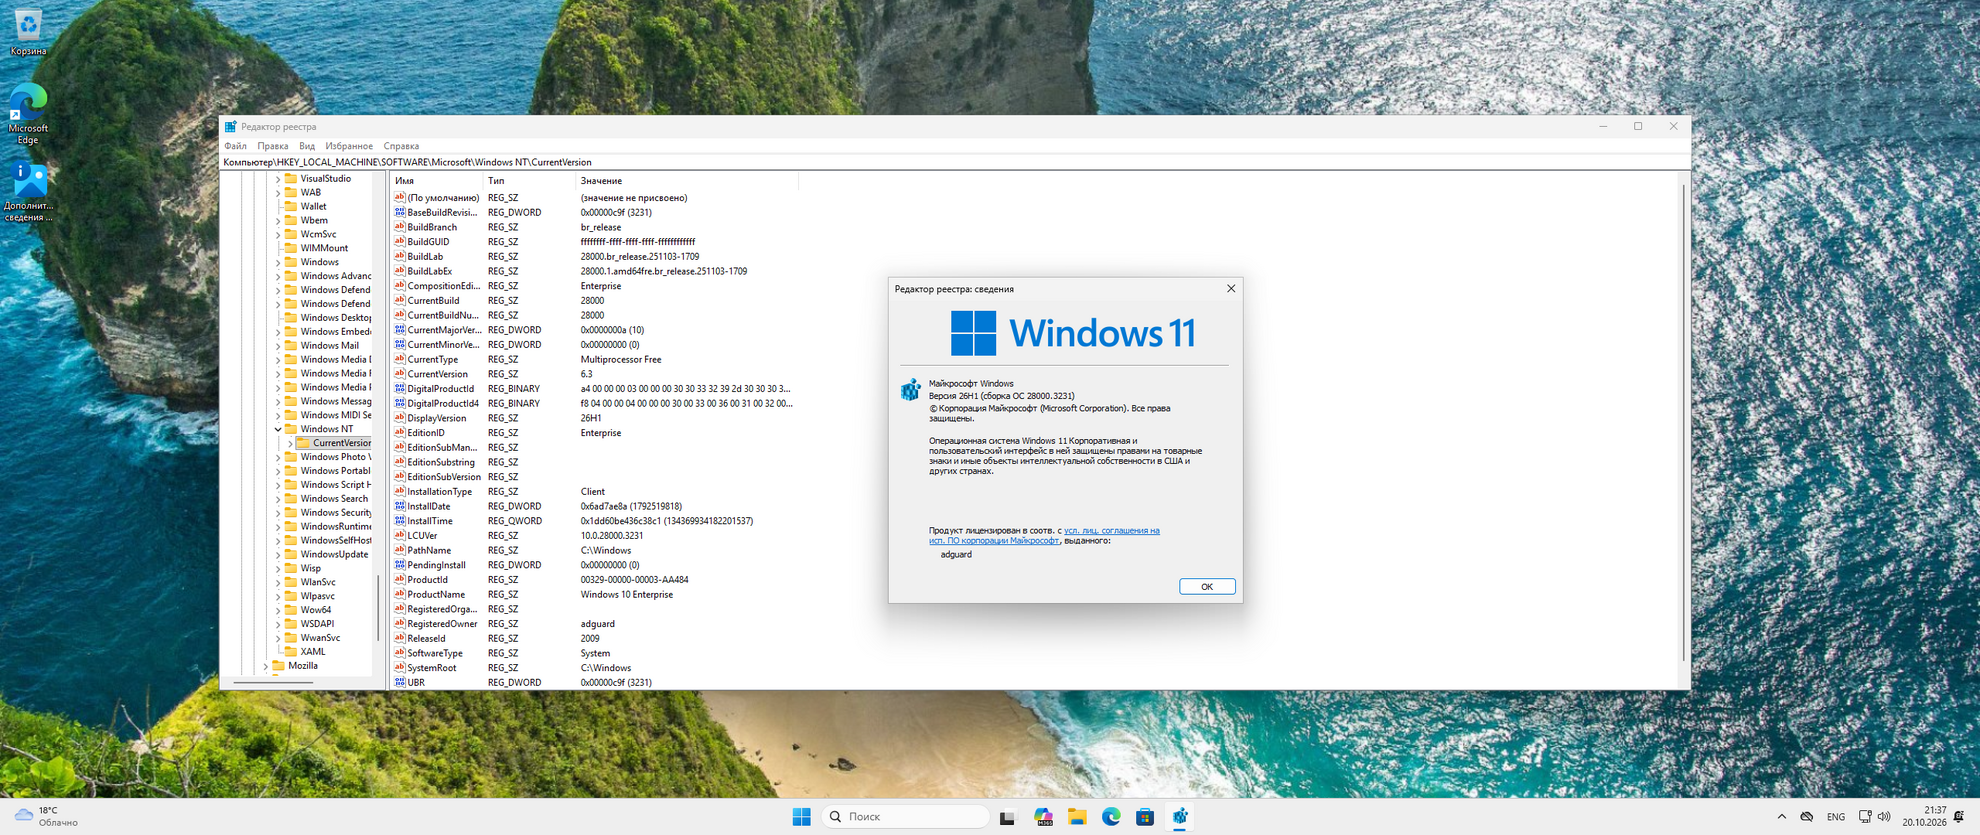Open Microsoft Store from the taskbar
1980x835 pixels.
pyautogui.click(x=1145, y=817)
